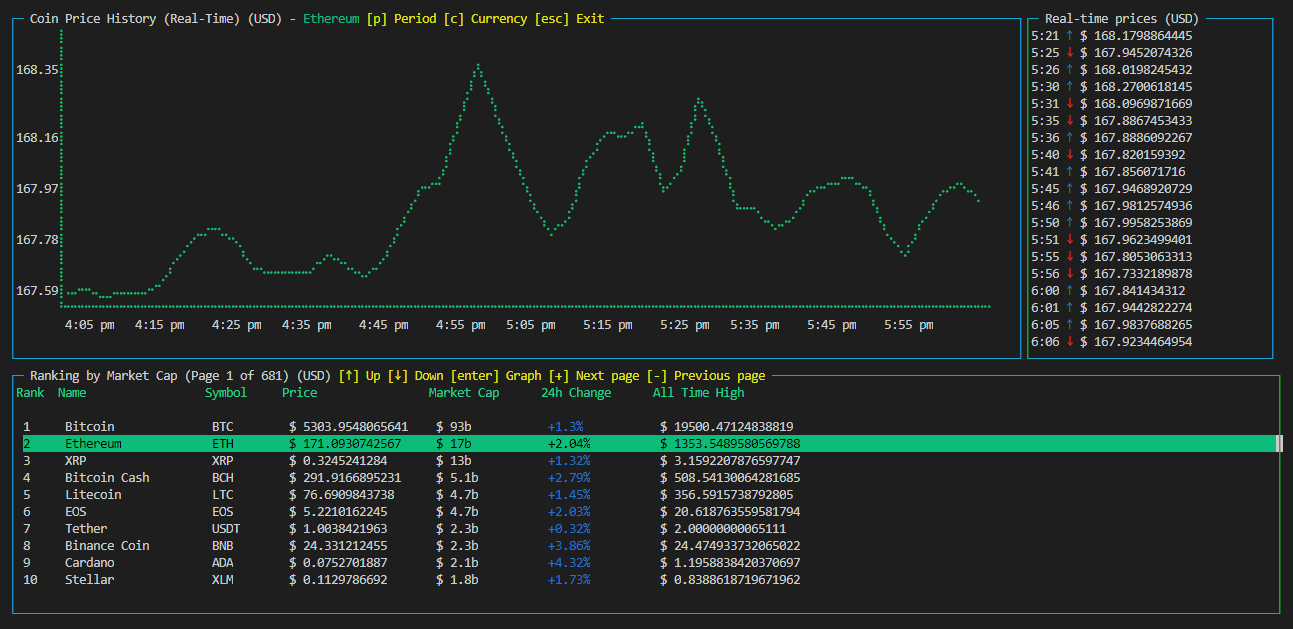The image size is (1293, 629).
Task: Click the scrollbar thumb on Ethereum row
Action: 1279,444
